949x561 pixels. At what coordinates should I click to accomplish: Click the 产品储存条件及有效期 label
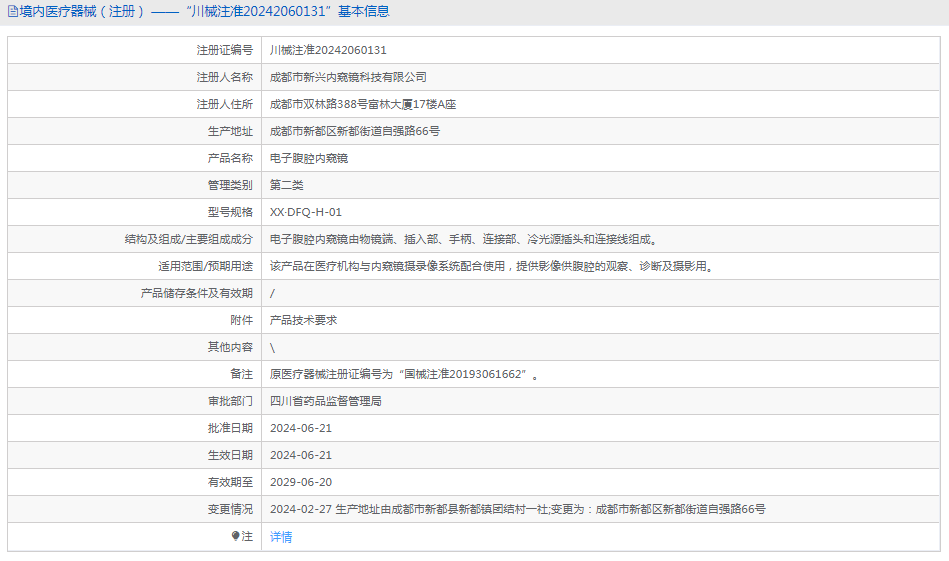[x=197, y=294]
